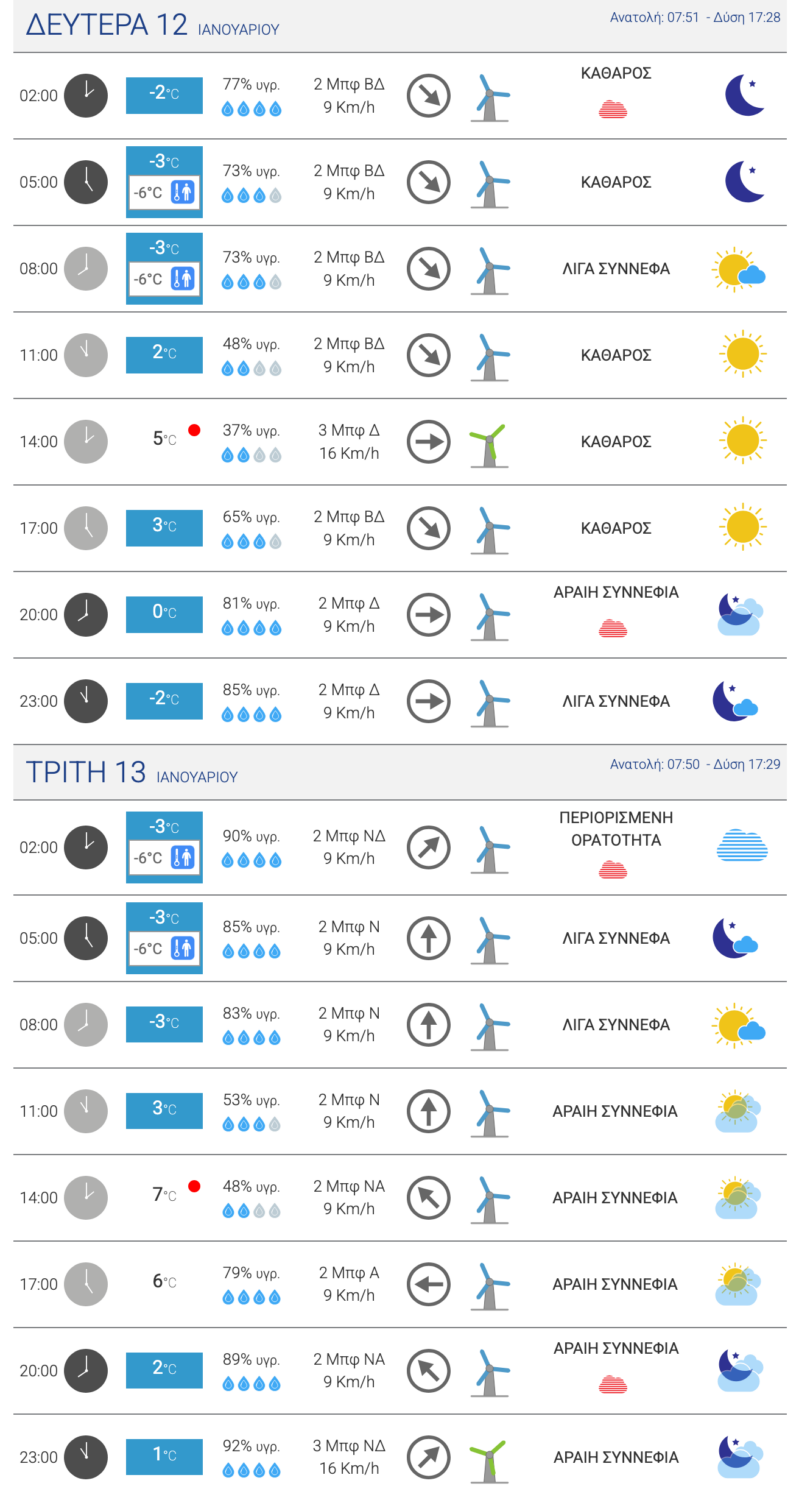Click the red cloud icon under Monday 02:00 ΚΑΘΑΡΟΣ
The image size is (799, 1500).
613,110
